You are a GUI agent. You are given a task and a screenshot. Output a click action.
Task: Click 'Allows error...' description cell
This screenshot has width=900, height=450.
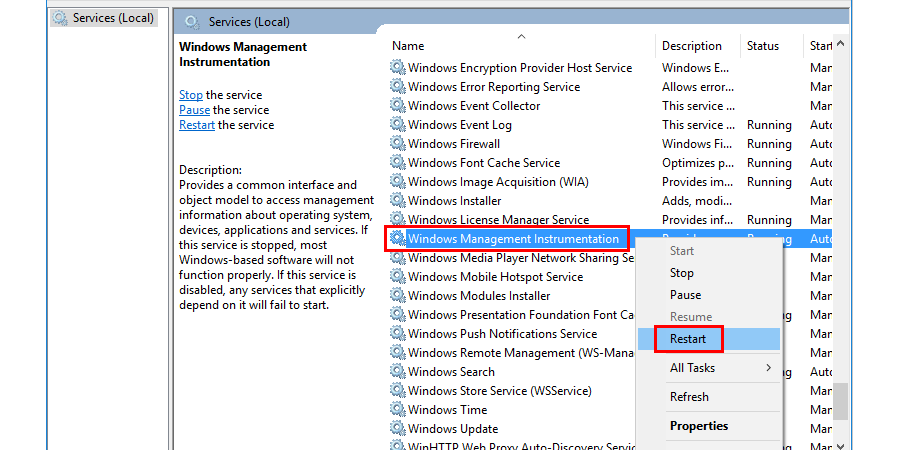pos(697,87)
